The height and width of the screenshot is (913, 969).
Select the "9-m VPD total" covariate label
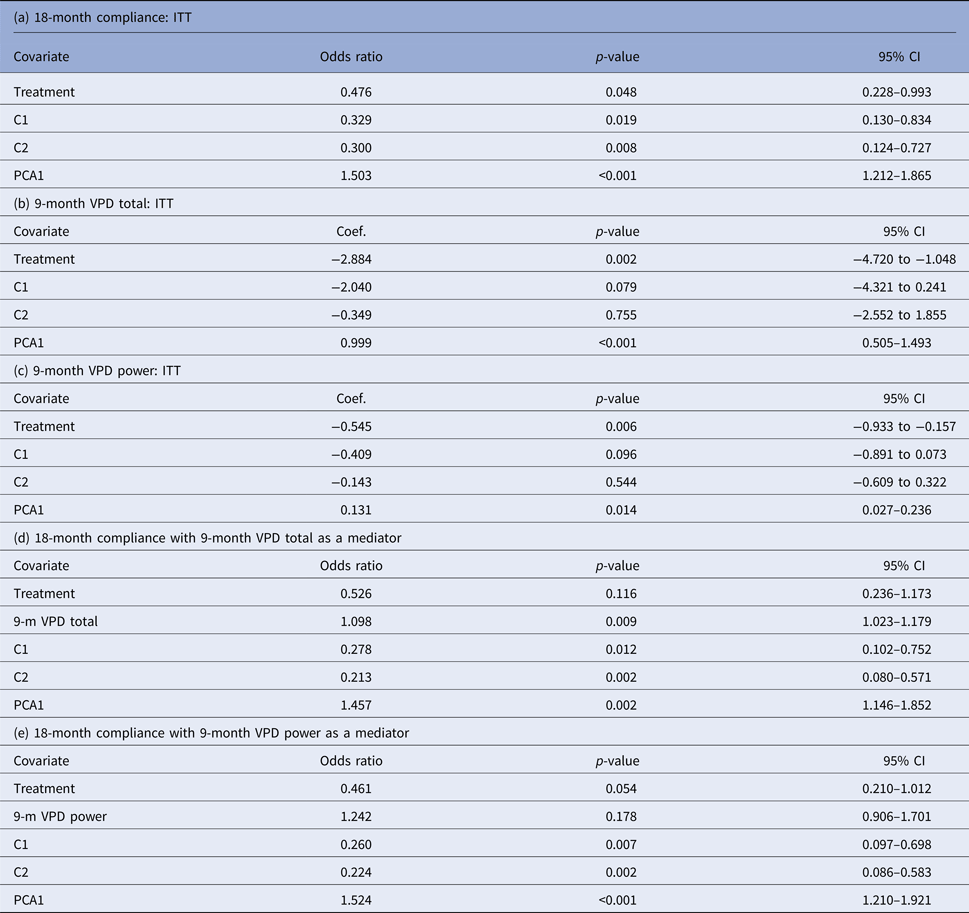click(55, 621)
